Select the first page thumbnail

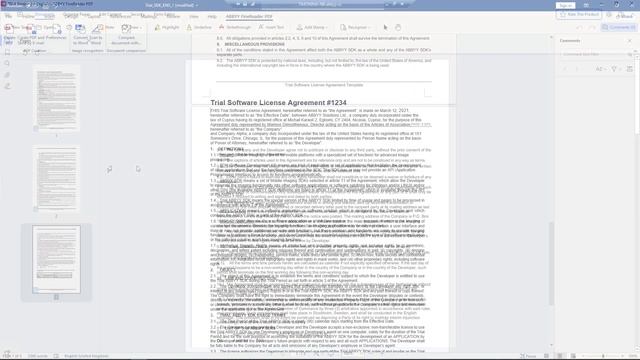(56, 98)
